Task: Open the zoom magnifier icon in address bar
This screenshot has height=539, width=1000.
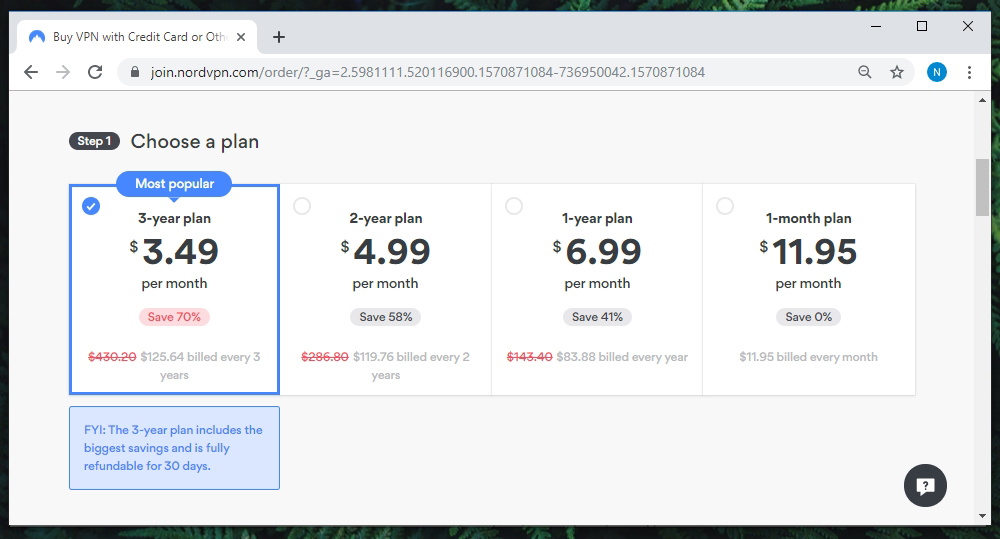Action: [864, 72]
